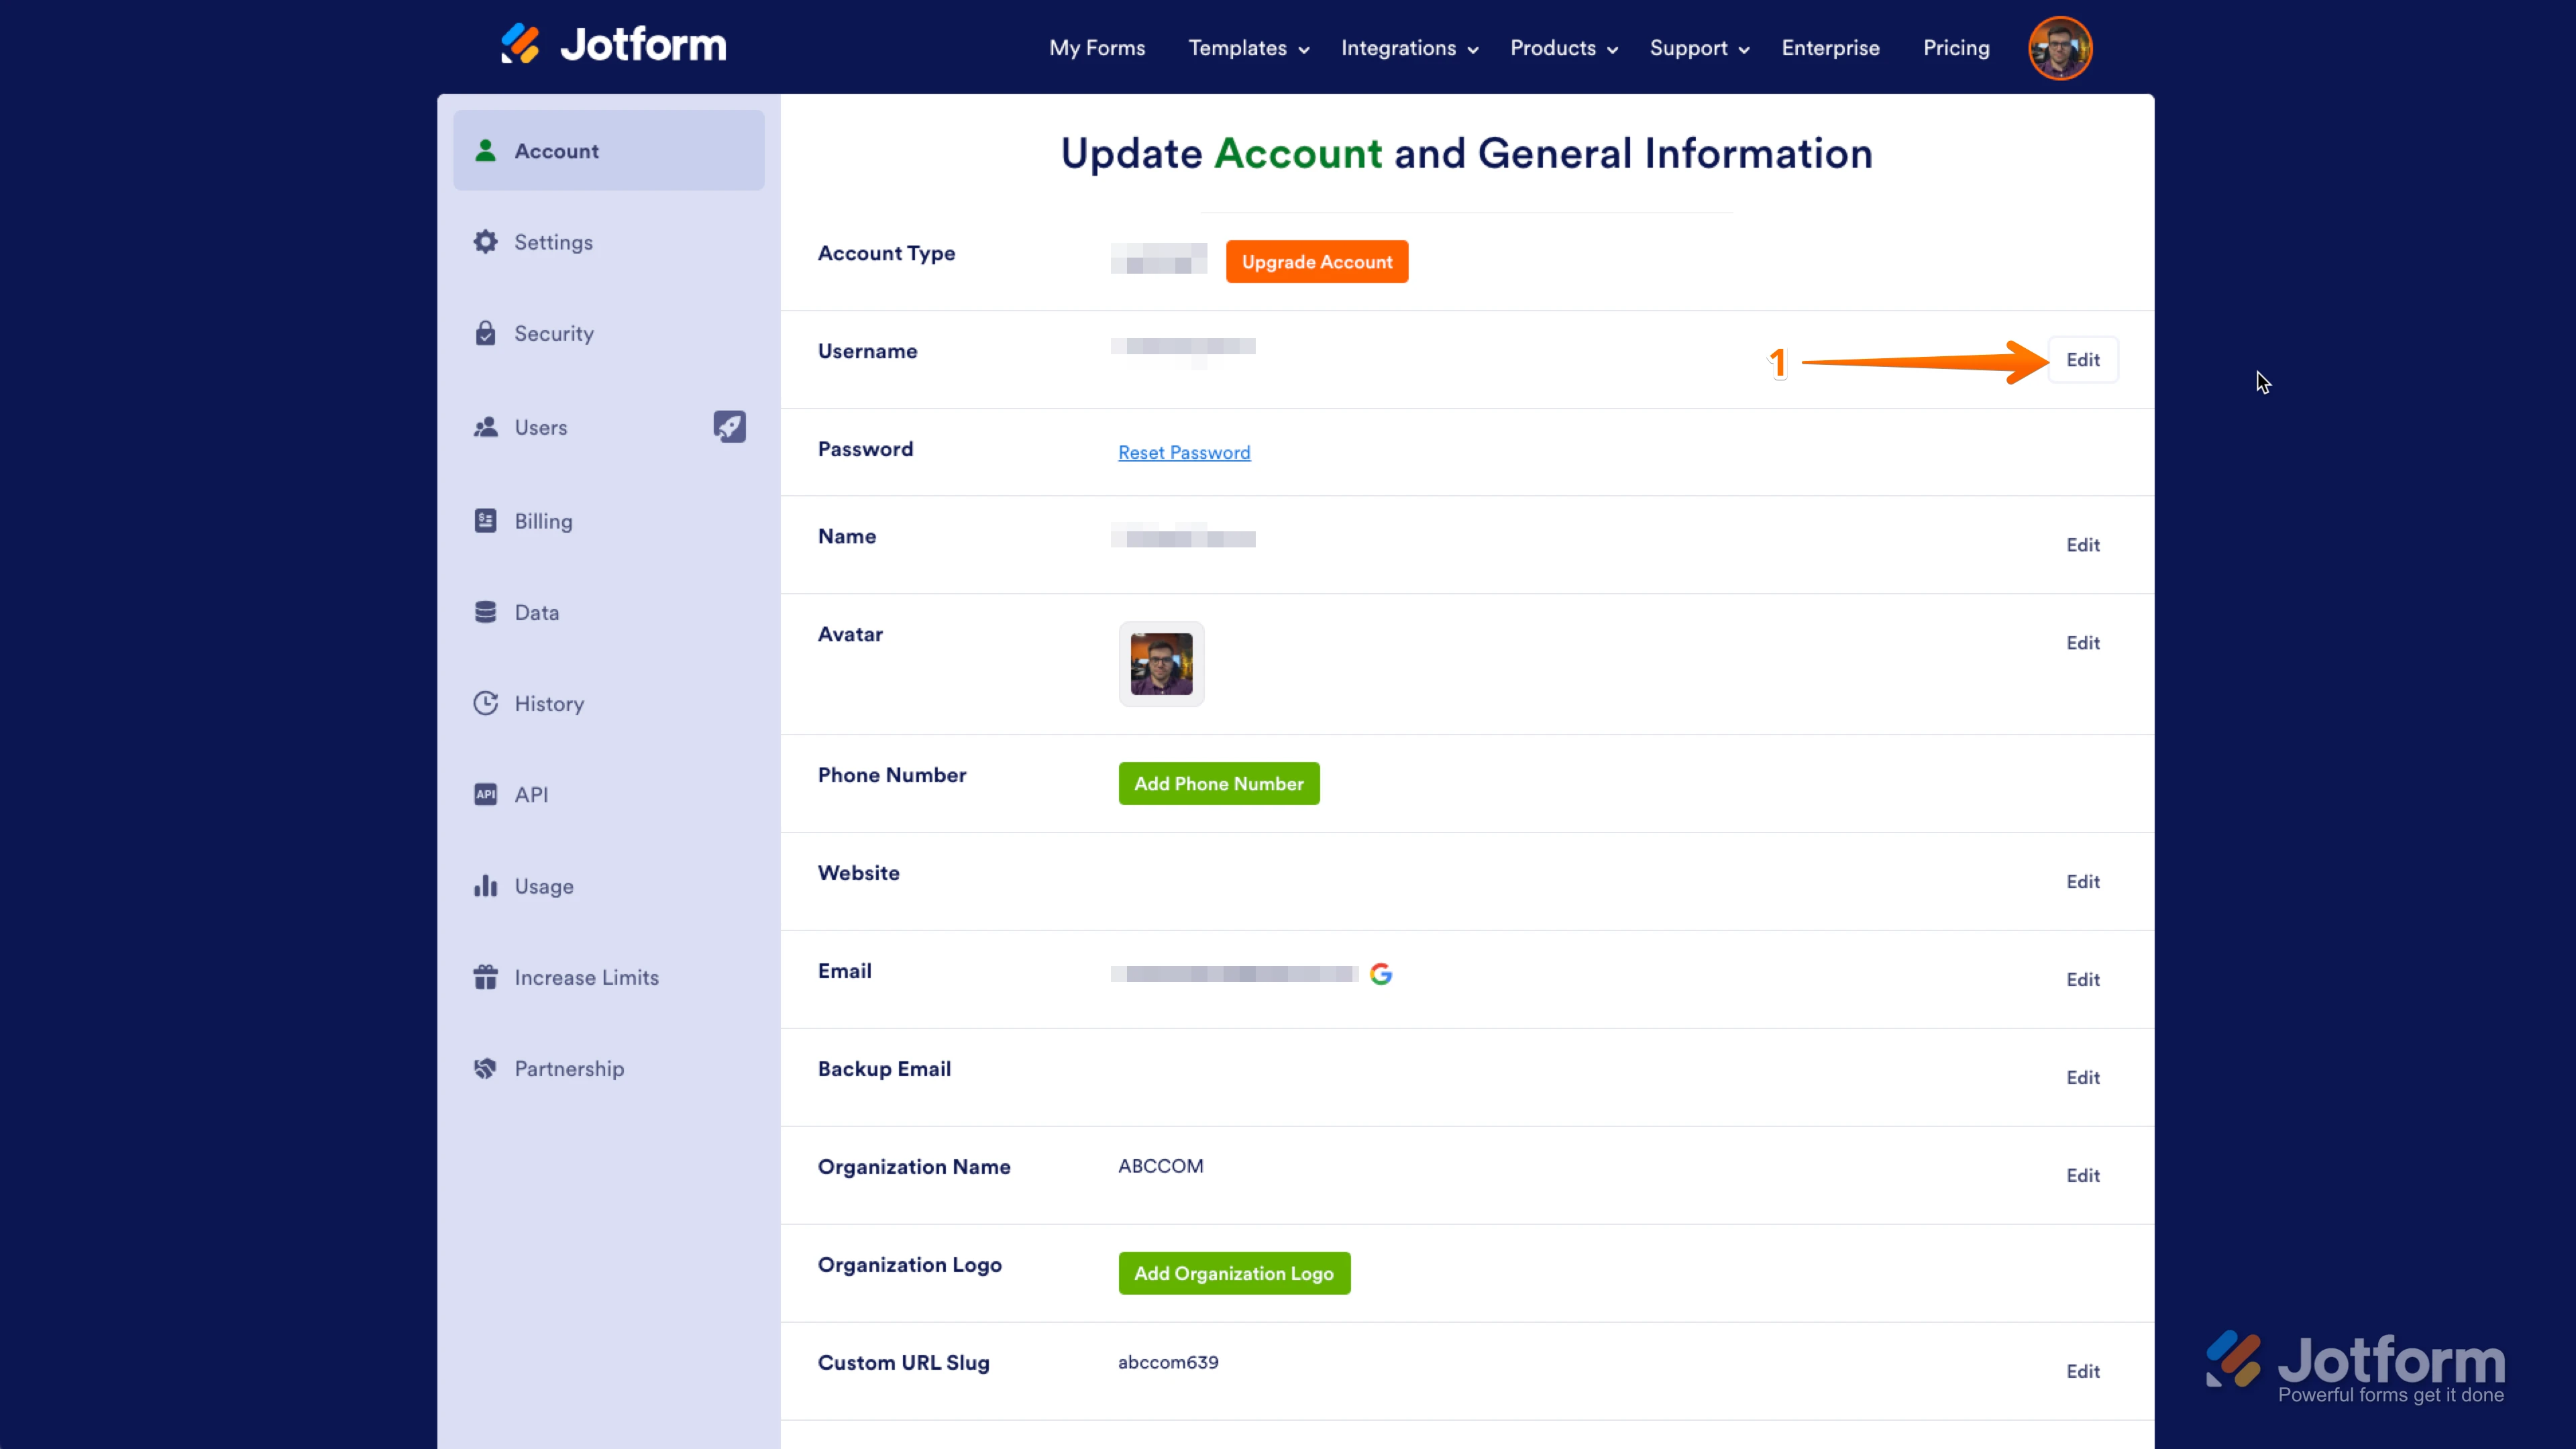Click the Data database icon

tap(486, 612)
